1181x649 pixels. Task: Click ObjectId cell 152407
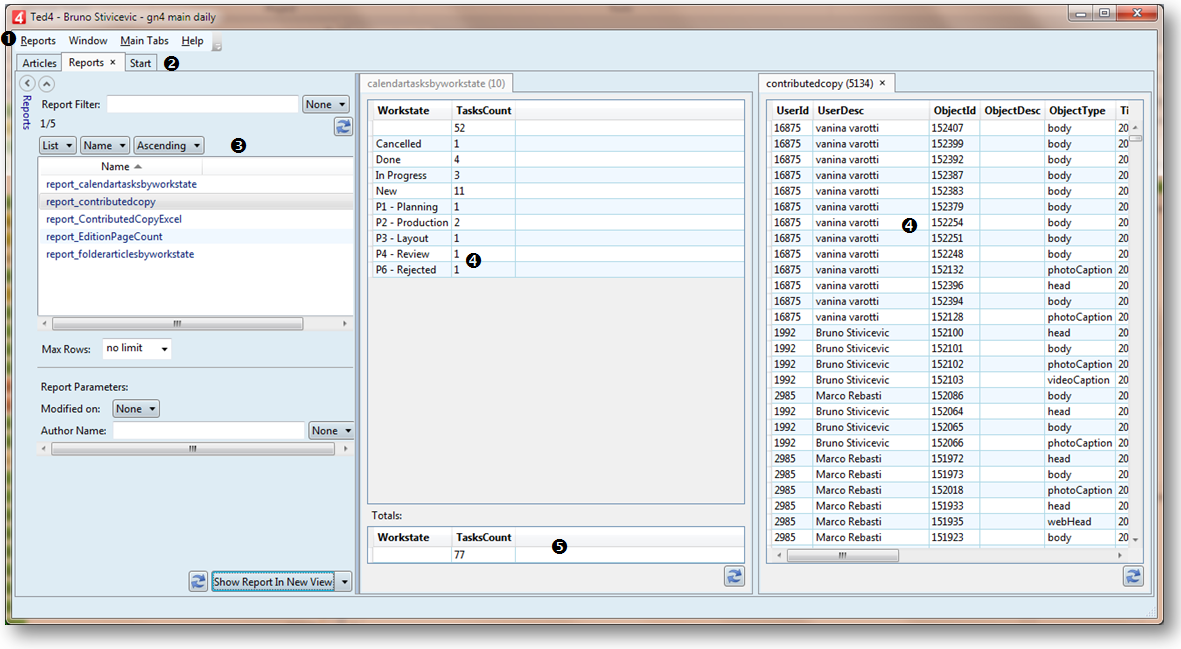tap(954, 128)
